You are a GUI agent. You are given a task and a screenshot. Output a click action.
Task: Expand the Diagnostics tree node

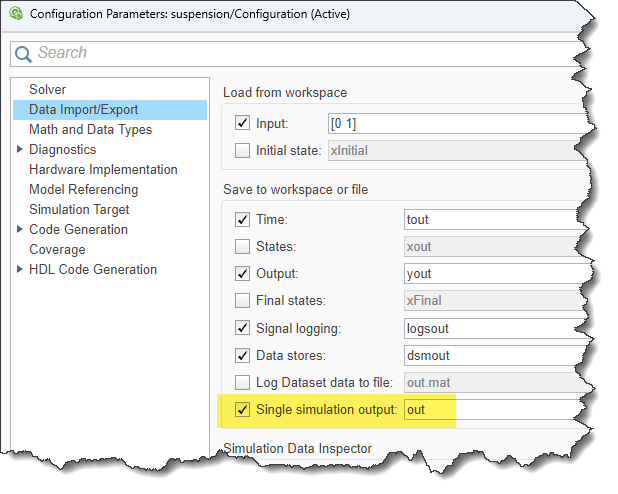20,149
